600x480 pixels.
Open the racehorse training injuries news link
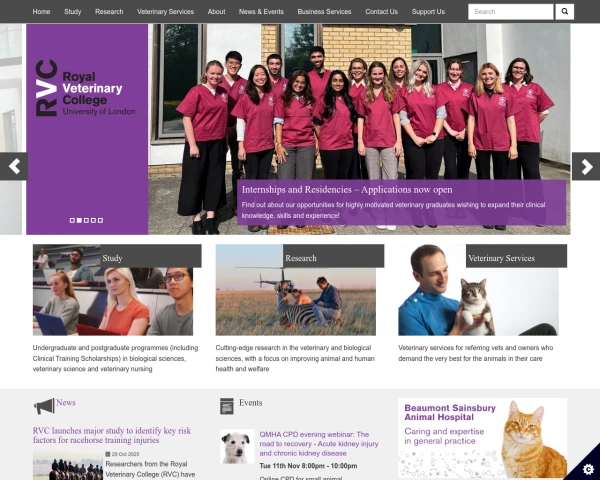(112, 435)
